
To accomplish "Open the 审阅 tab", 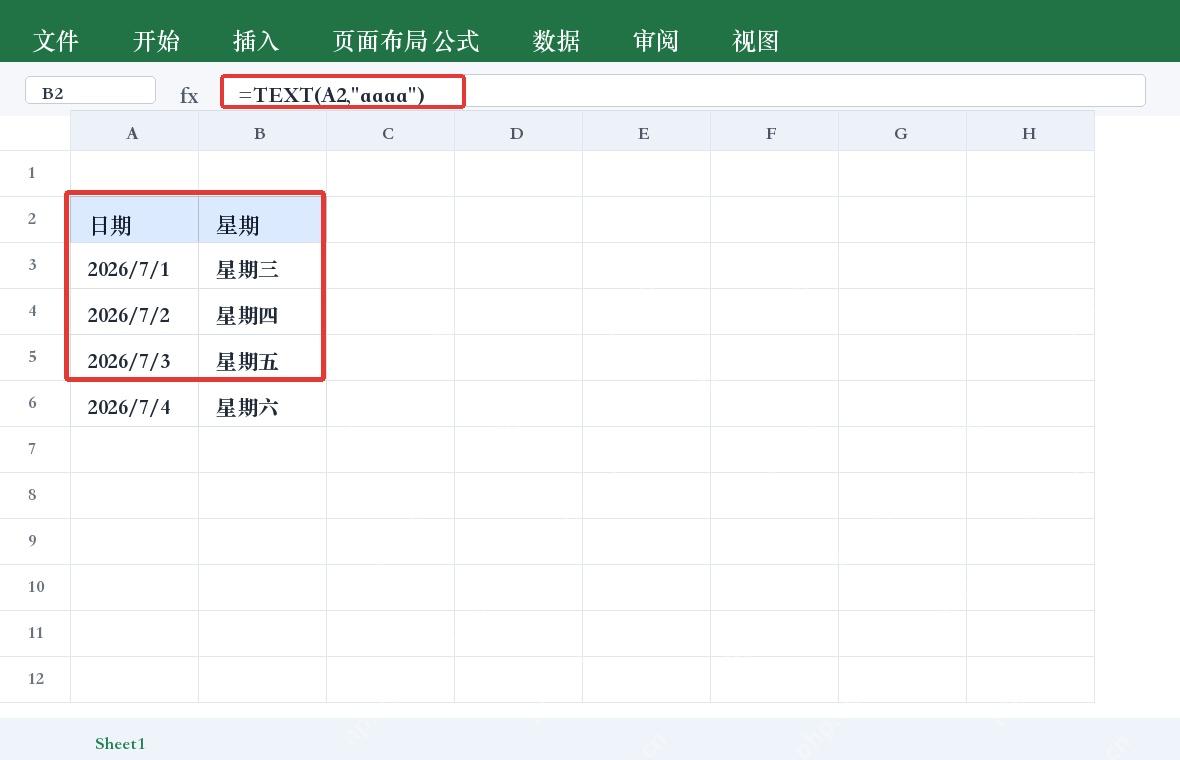I will click(x=655, y=41).
